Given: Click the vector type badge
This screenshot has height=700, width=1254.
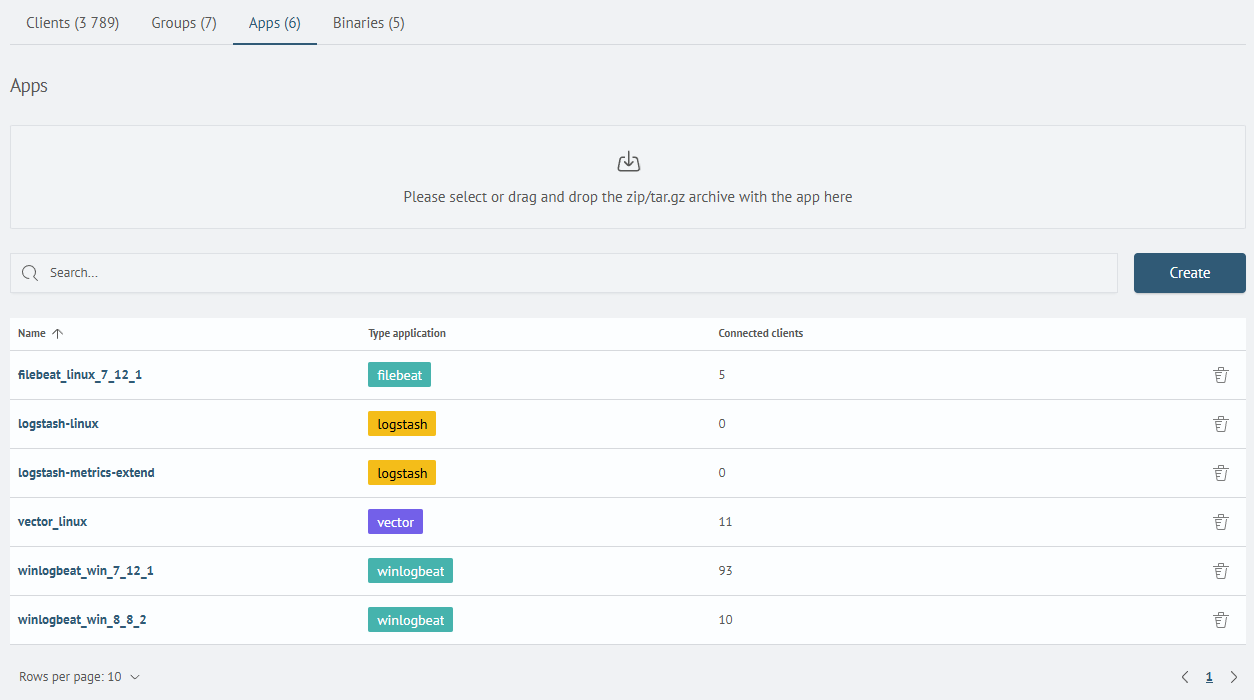Looking at the screenshot, I should [395, 521].
